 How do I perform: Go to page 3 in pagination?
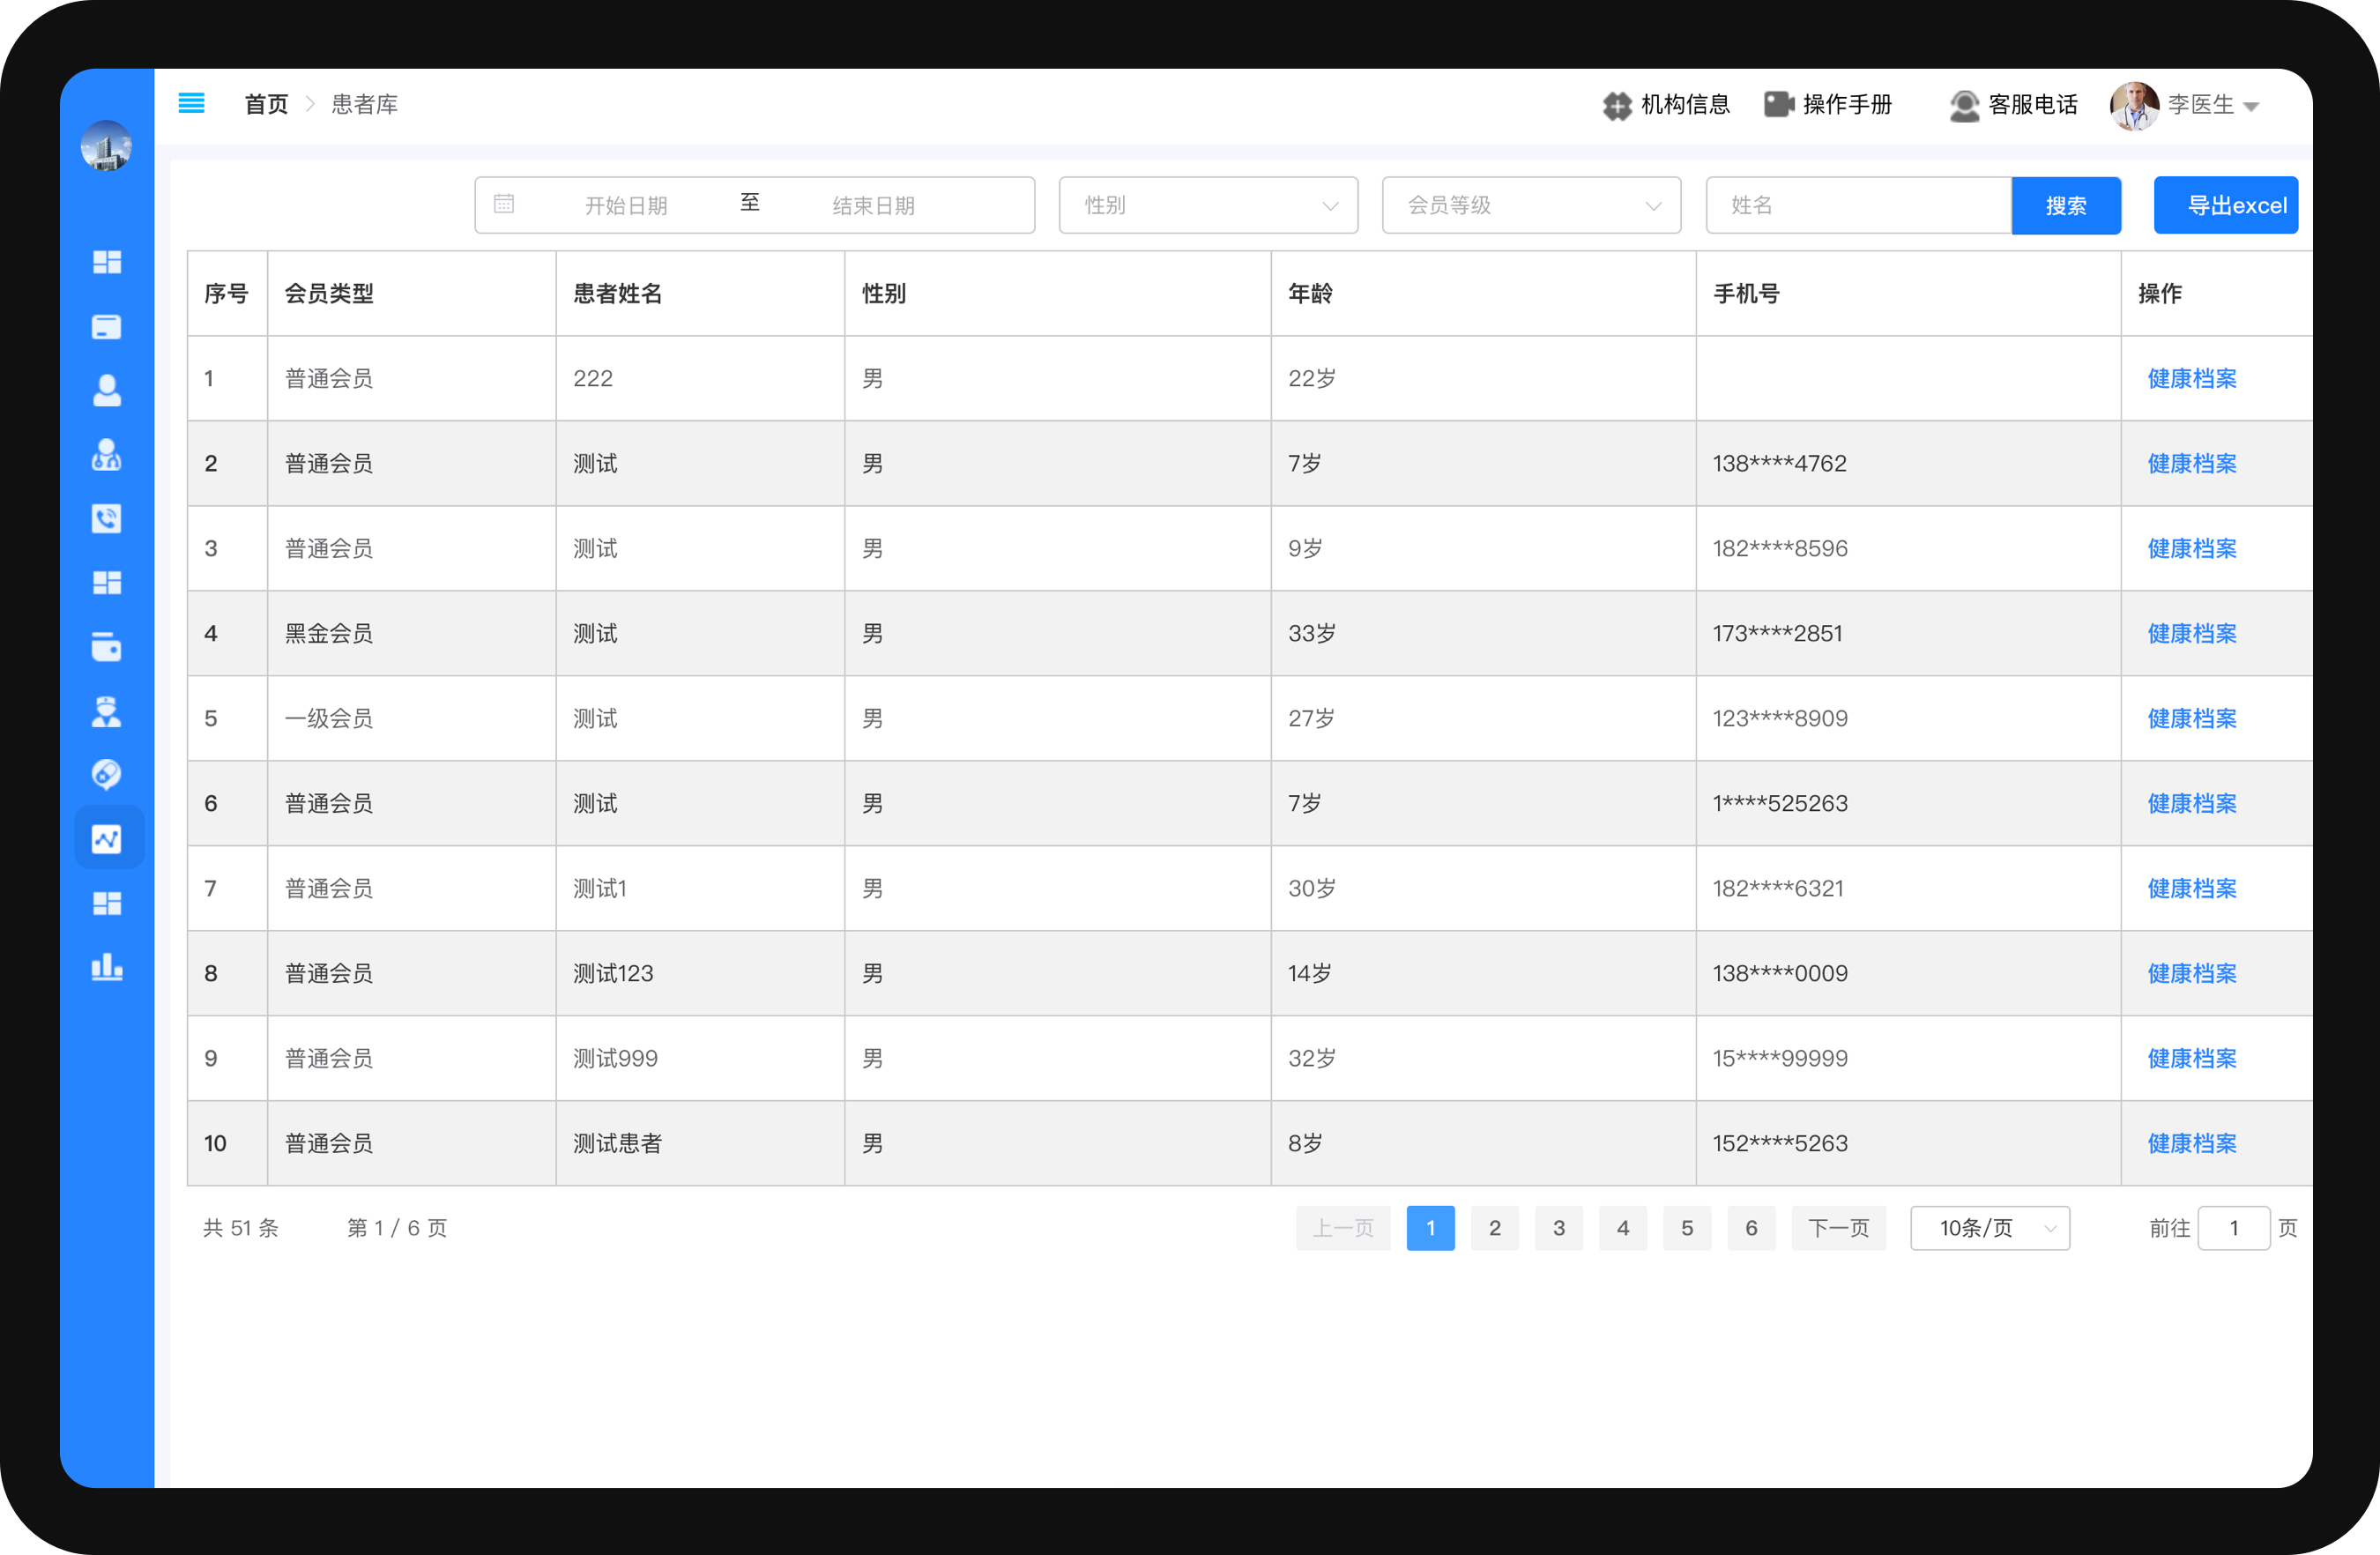[1558, 1228]
